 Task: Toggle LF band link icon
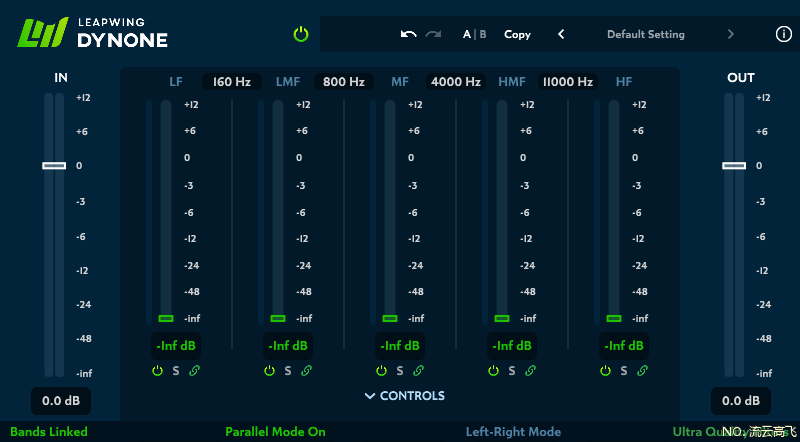tap(194, 371)
